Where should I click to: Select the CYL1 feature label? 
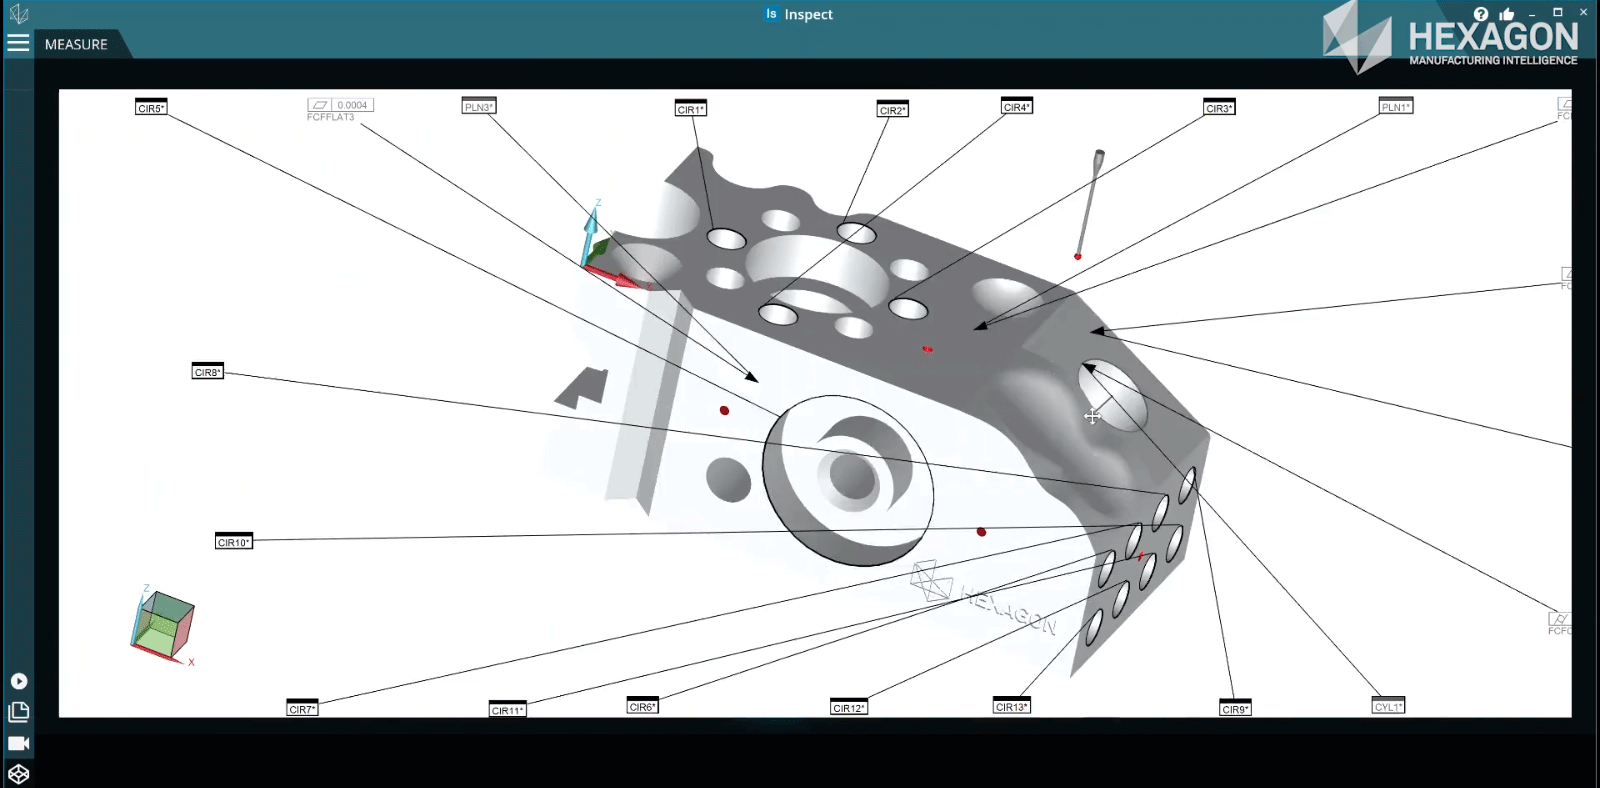tap(1388, 705)
